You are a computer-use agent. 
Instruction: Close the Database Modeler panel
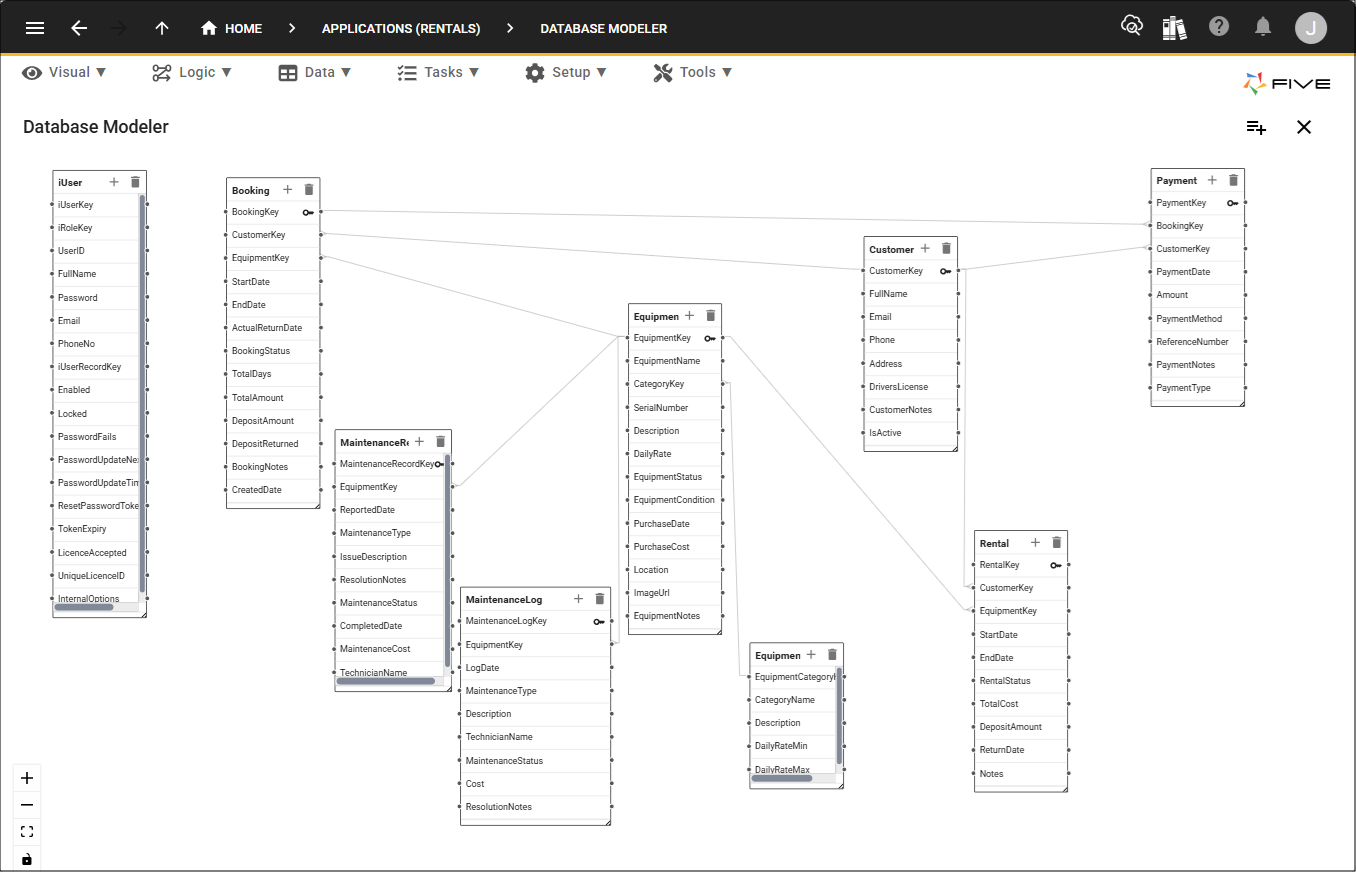click(1304, 127)
